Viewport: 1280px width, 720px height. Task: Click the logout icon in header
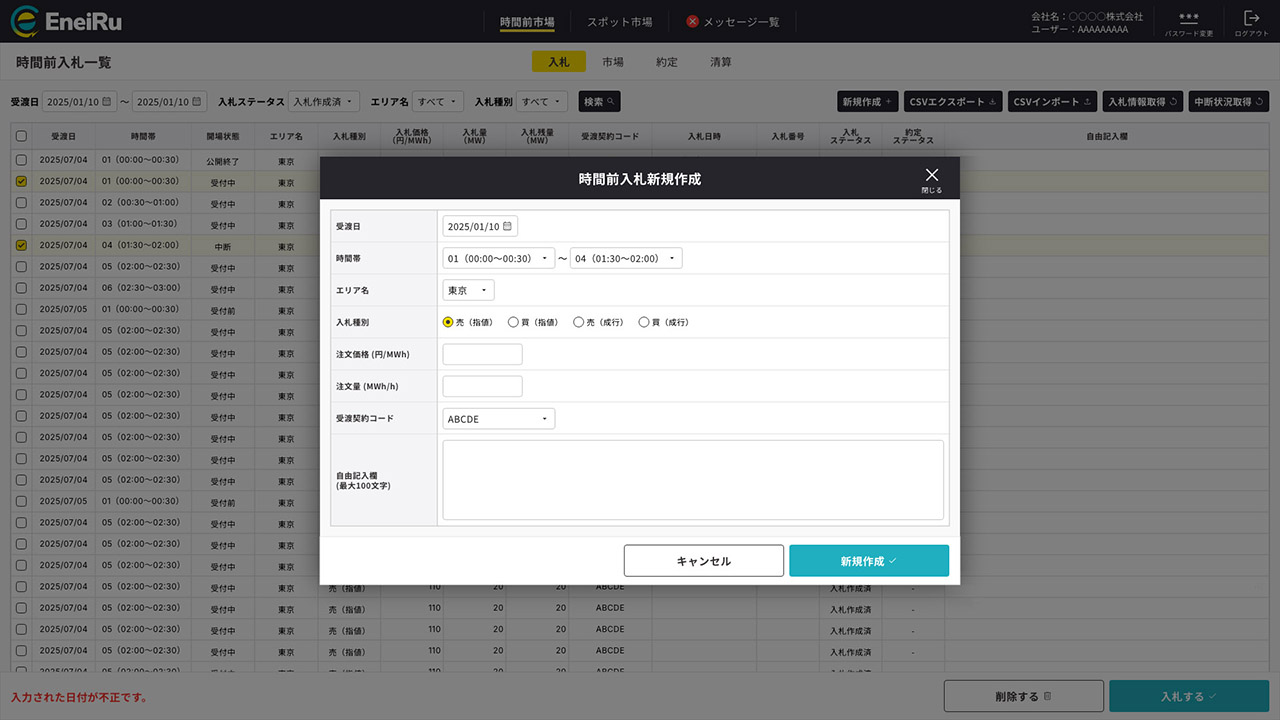[1251, 20]
